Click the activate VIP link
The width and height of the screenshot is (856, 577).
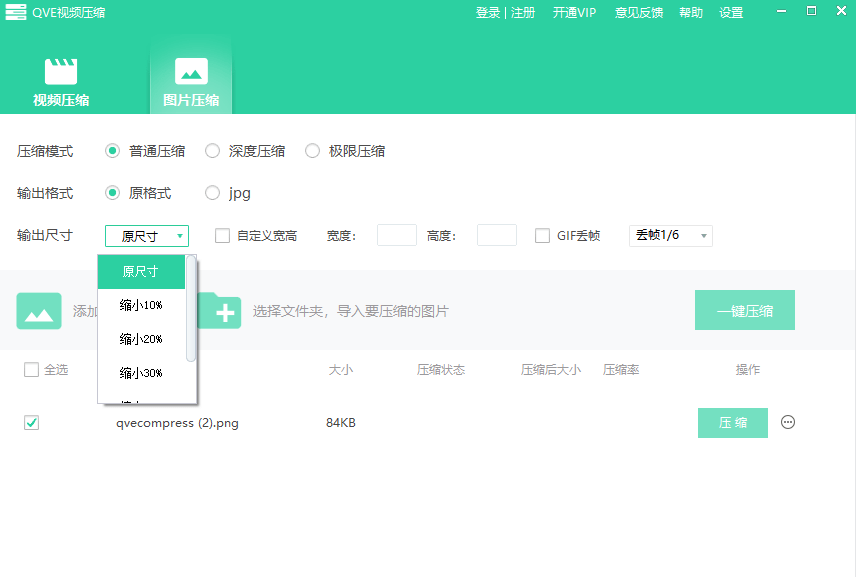(574, 13)
